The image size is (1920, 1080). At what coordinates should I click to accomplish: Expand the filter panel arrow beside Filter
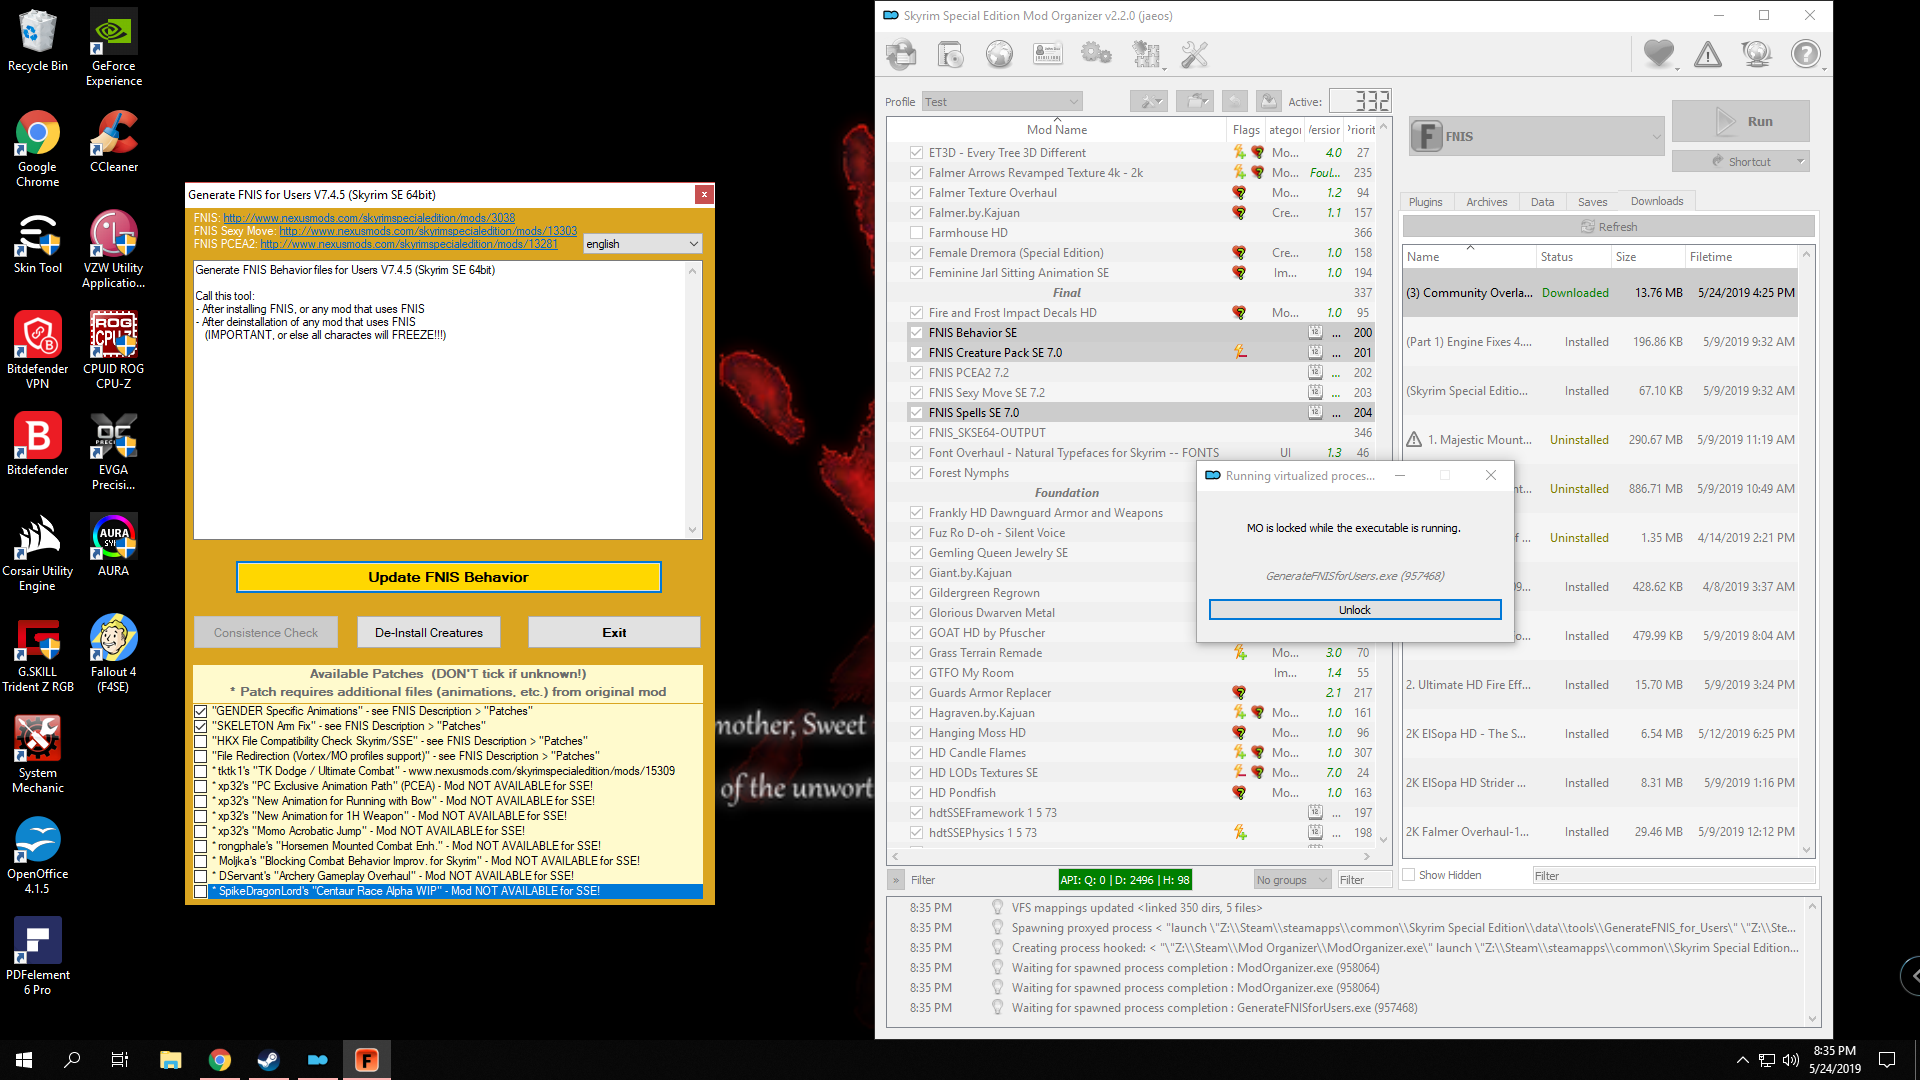(896, 880)
